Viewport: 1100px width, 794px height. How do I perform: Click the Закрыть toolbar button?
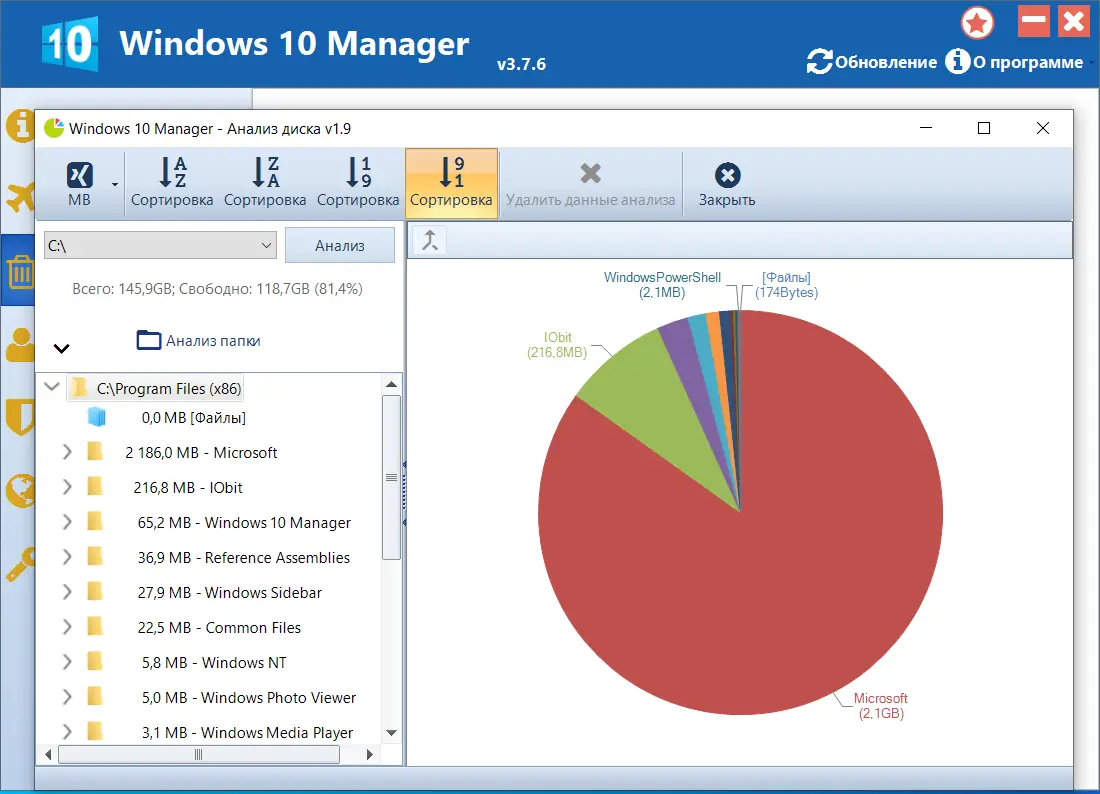pos(727,184)
